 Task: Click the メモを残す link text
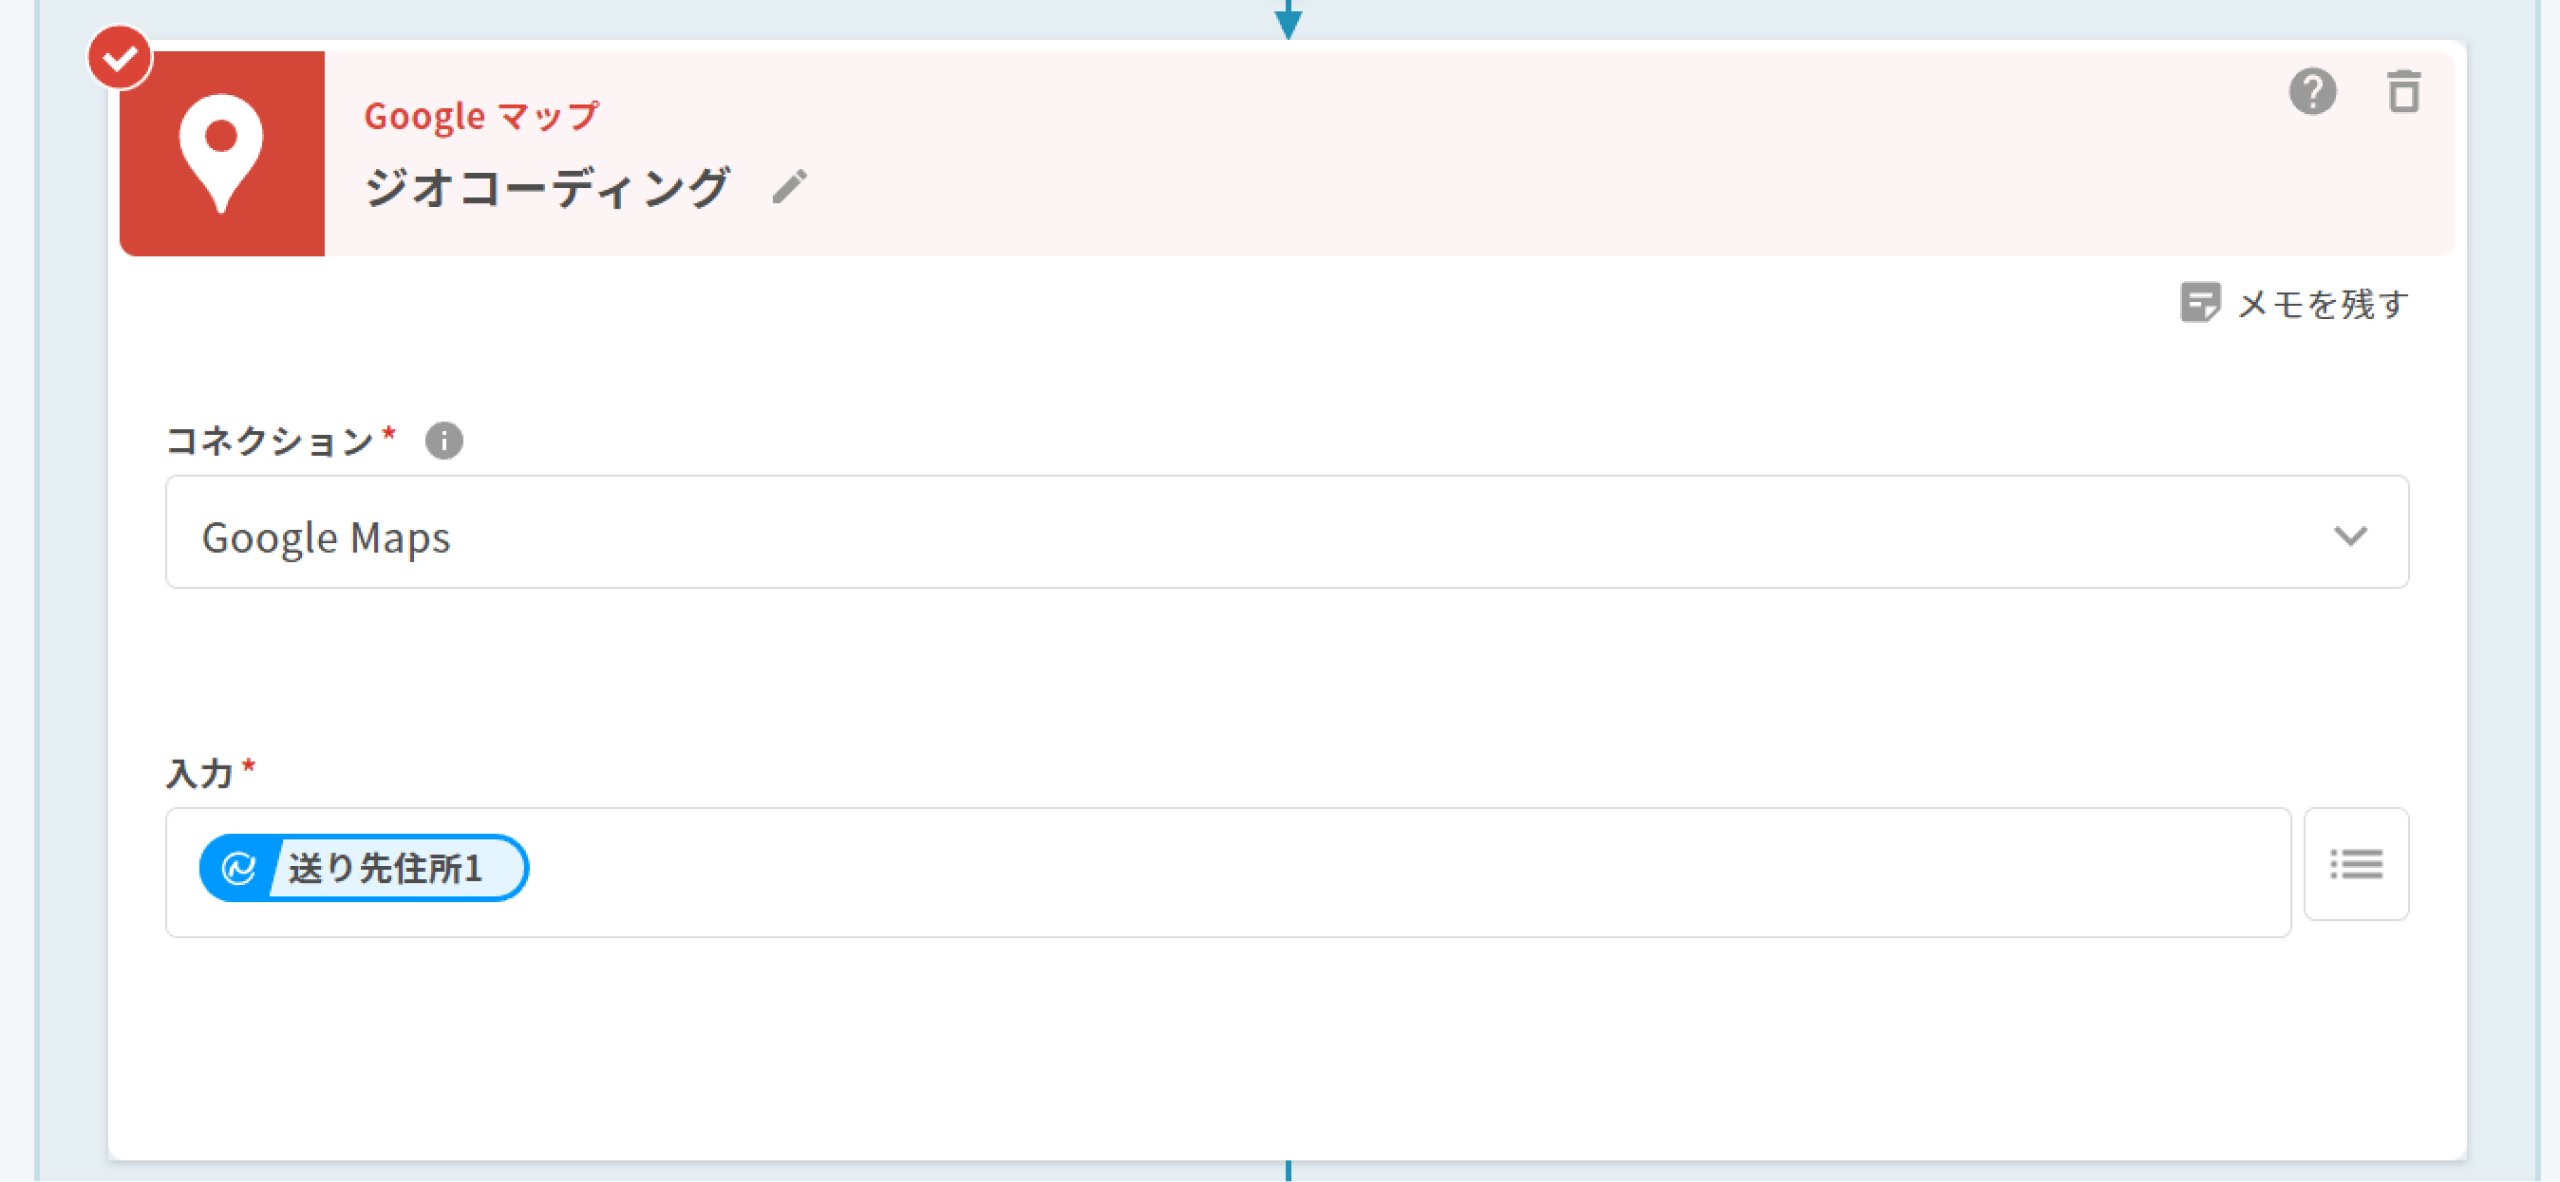click(x=2322, y=304)
